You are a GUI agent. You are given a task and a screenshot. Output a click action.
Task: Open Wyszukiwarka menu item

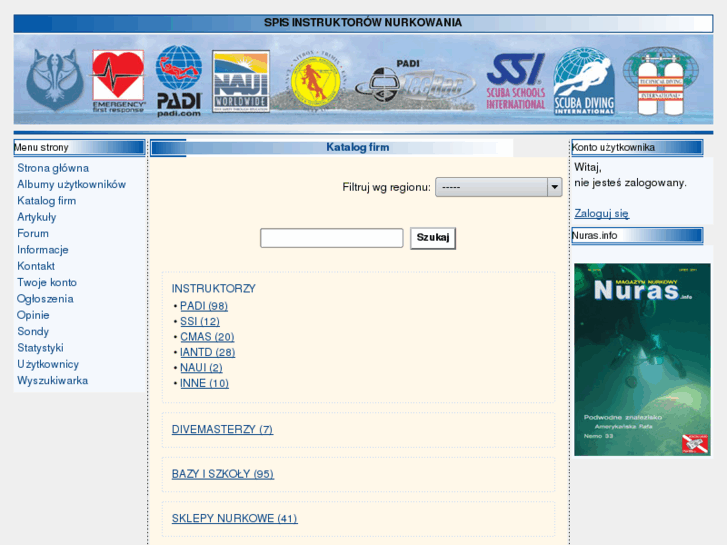point(52,380)
